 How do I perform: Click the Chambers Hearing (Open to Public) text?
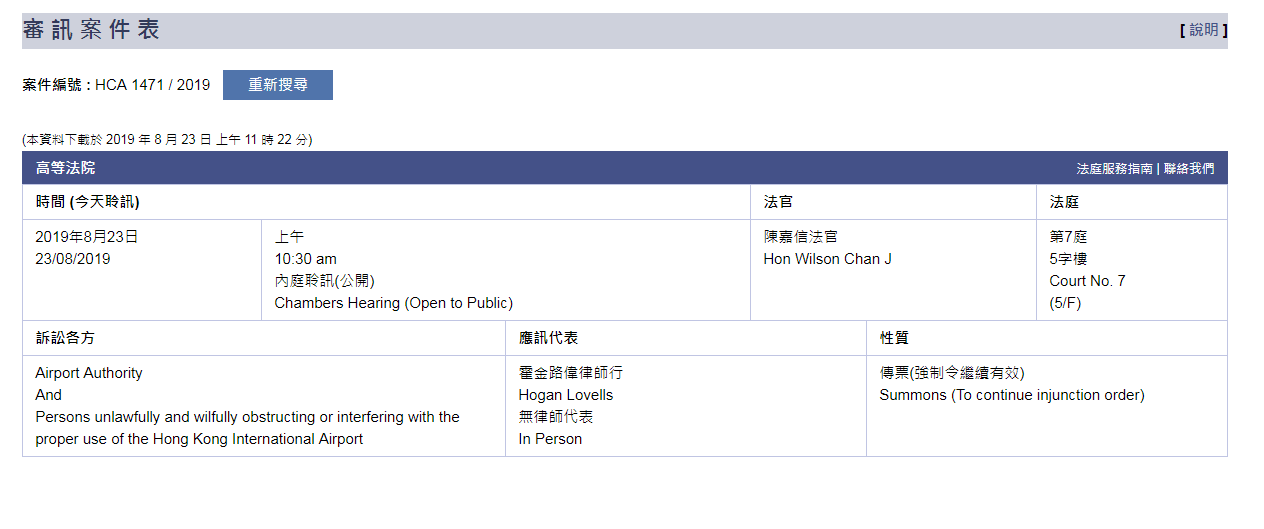click(x=393, y=303)
